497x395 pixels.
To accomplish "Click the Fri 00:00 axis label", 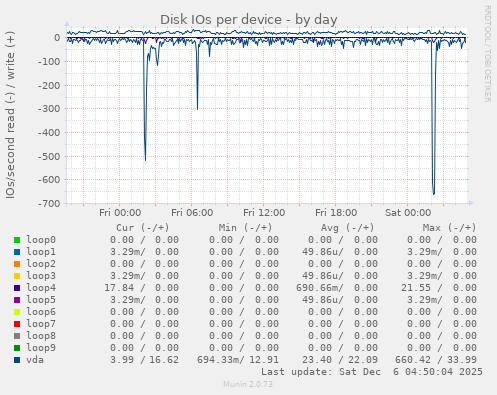I will coord(120,213).
